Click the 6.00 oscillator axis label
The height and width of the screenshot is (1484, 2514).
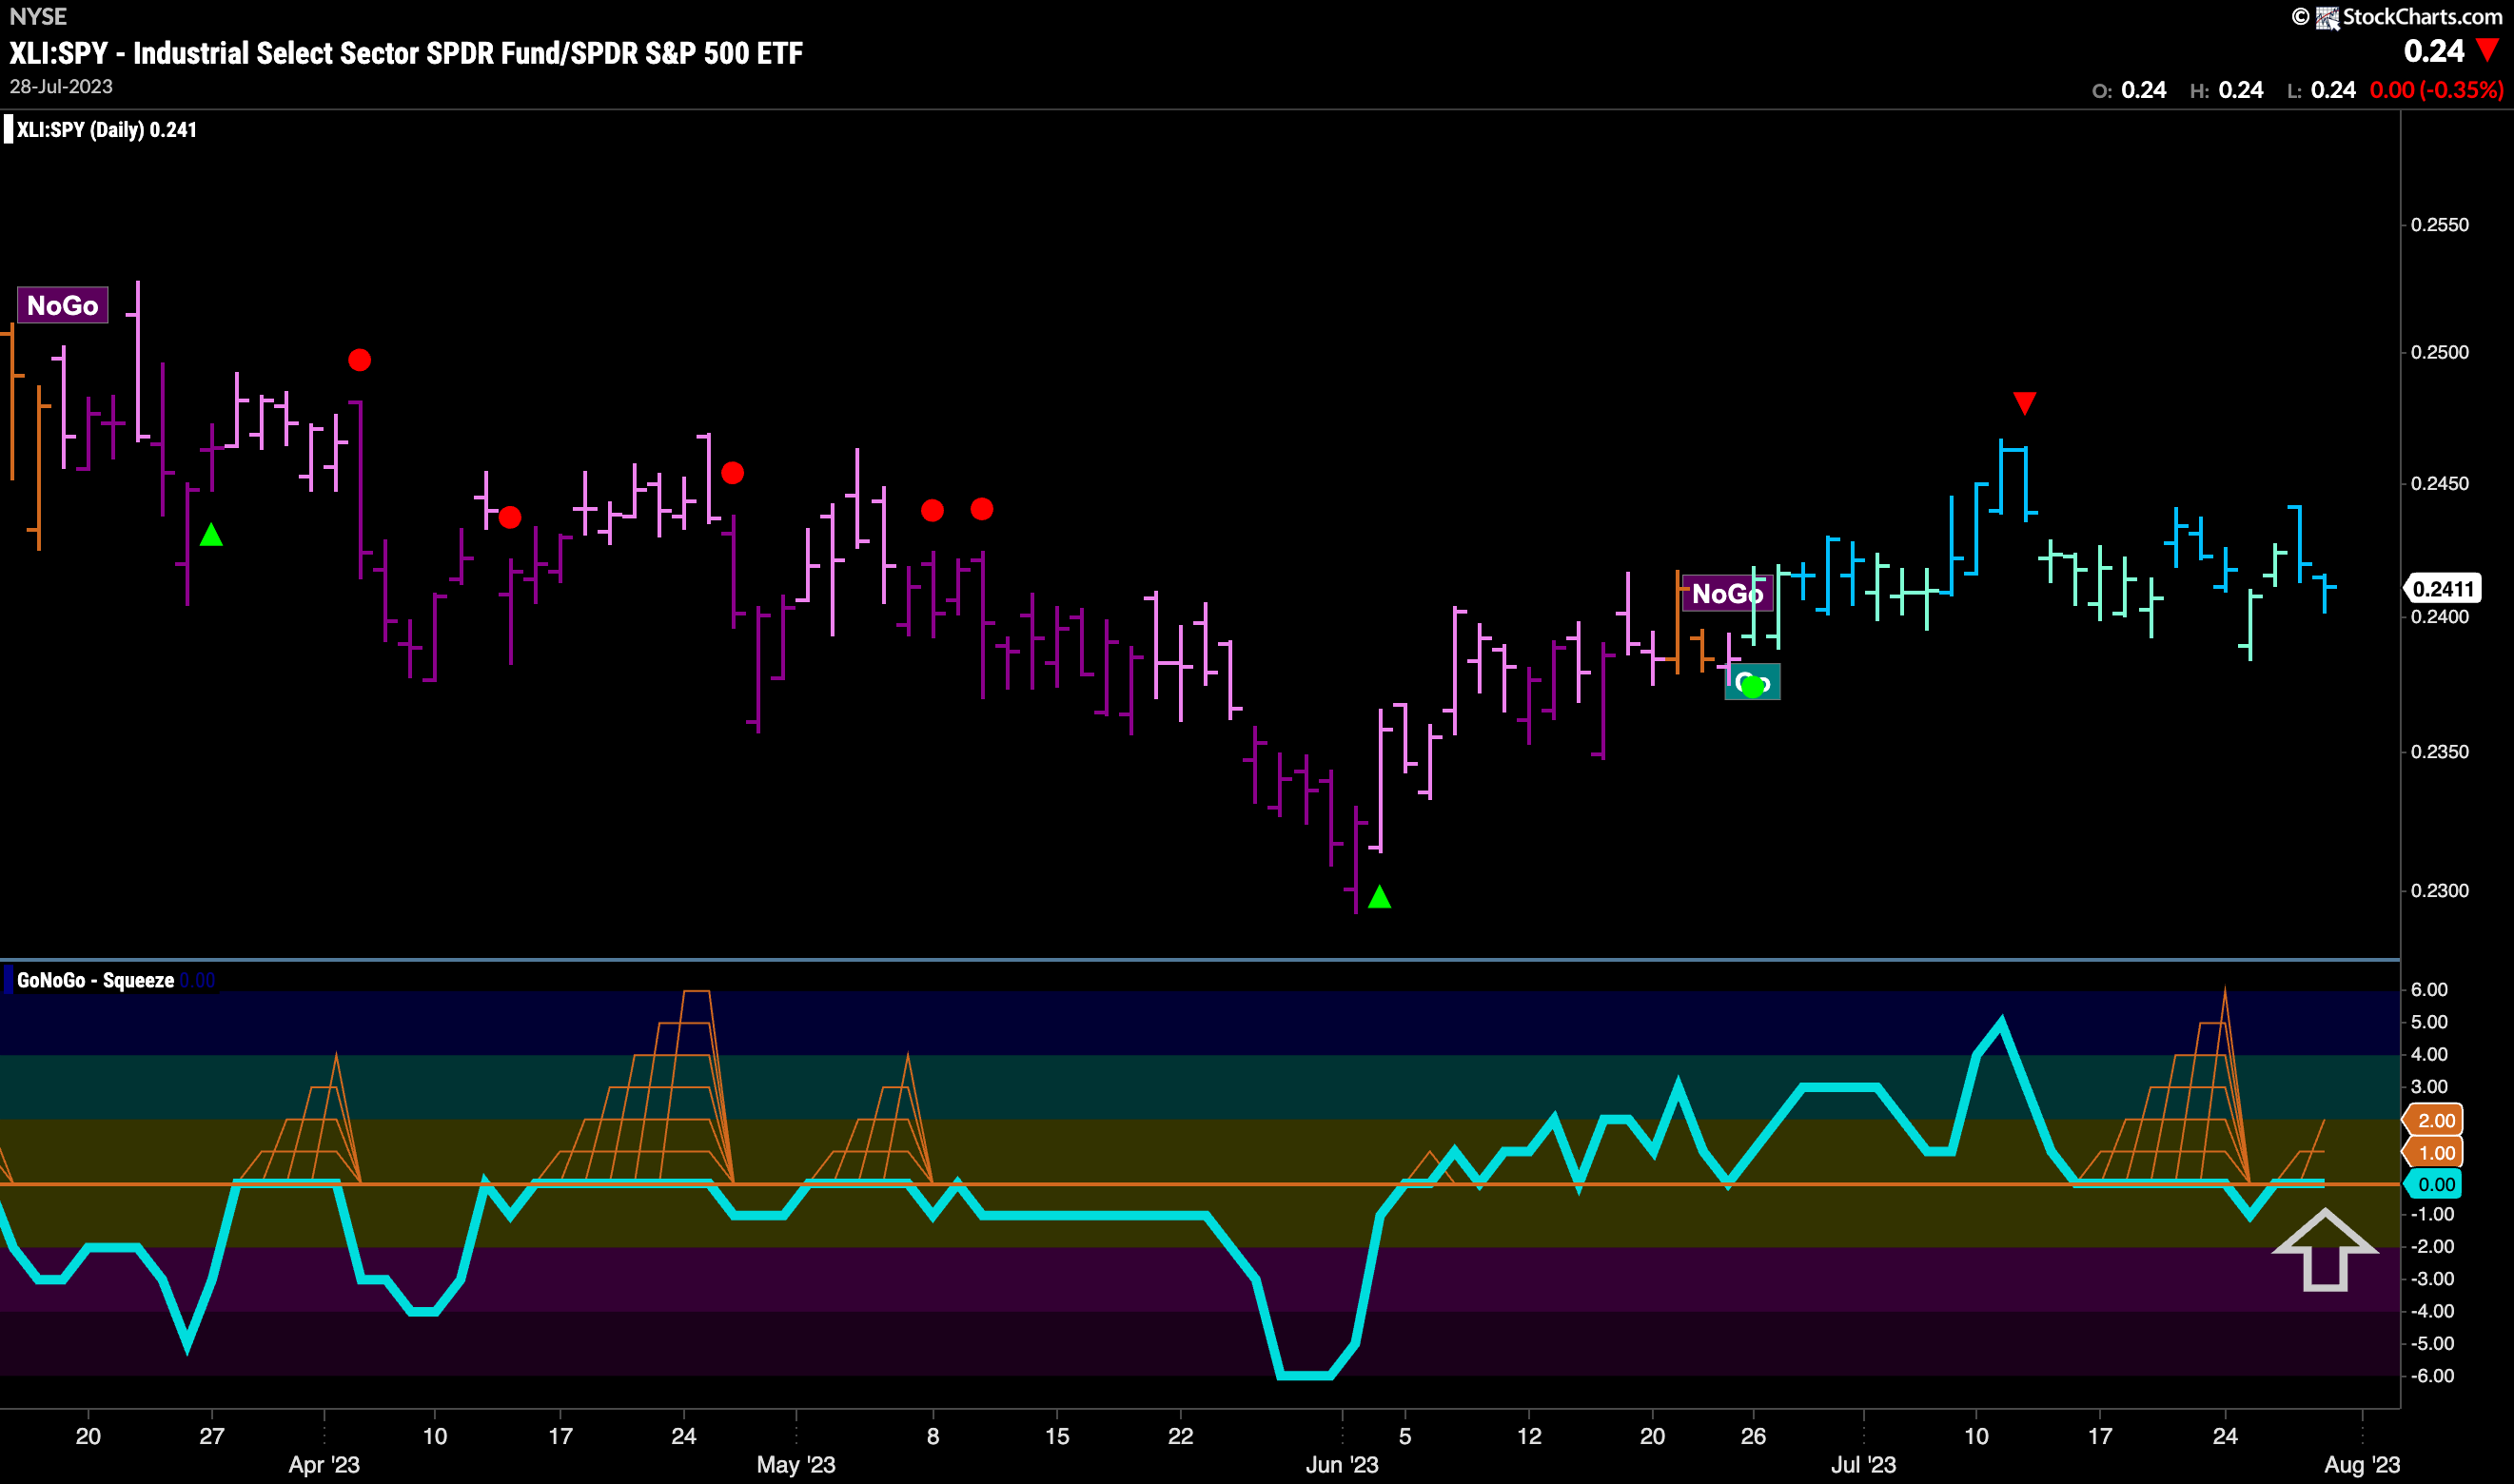2429,989
